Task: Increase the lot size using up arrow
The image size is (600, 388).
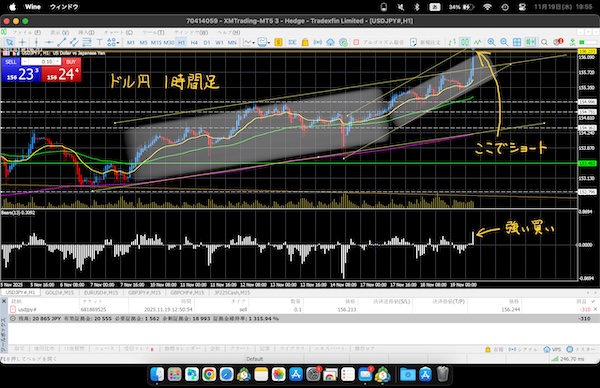Action: click(x=58, y=62)
